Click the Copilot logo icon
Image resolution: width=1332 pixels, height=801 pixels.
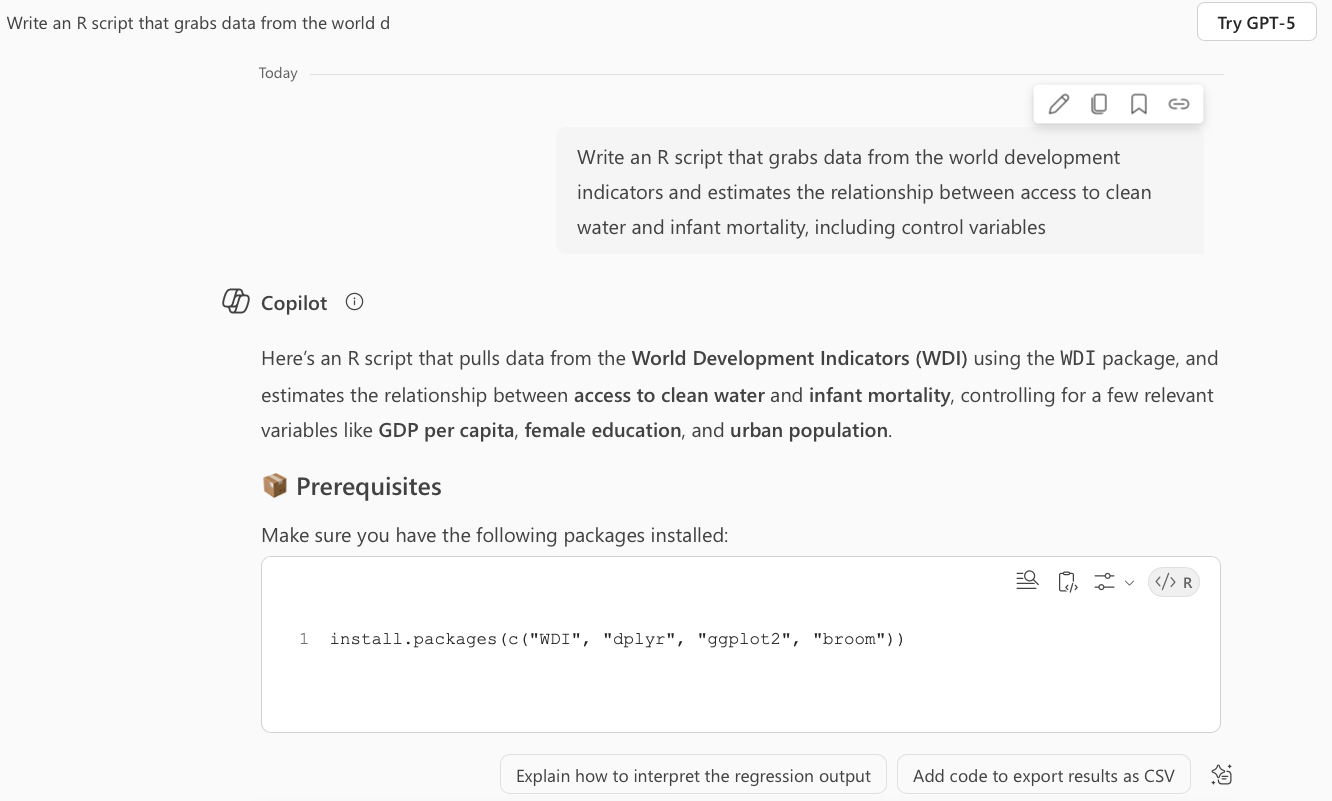pos(235,302)
